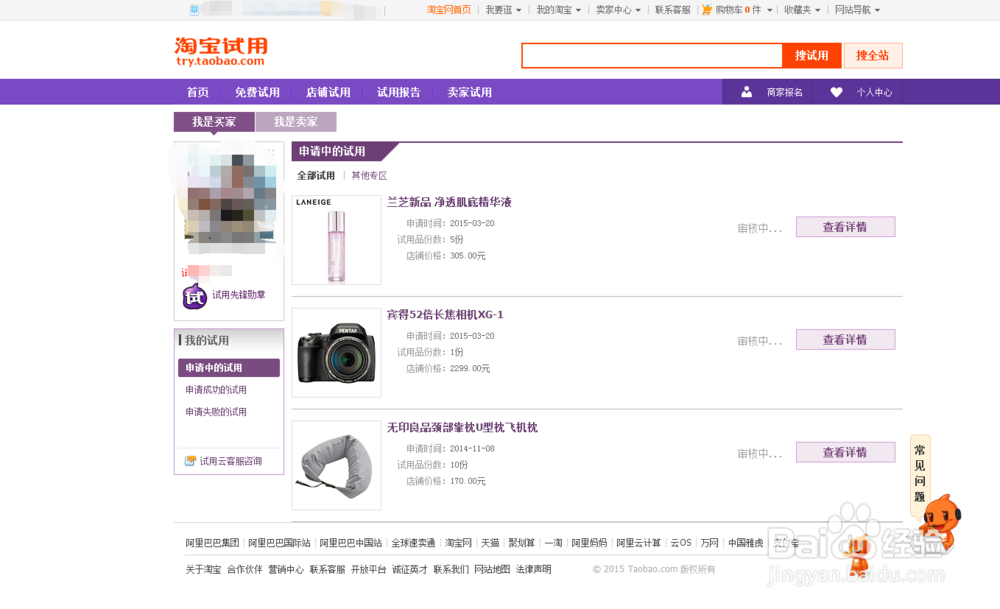Open 网站地图 footer link
Viewport: 1000px width, 609px height.
click(x=492, y=569)
